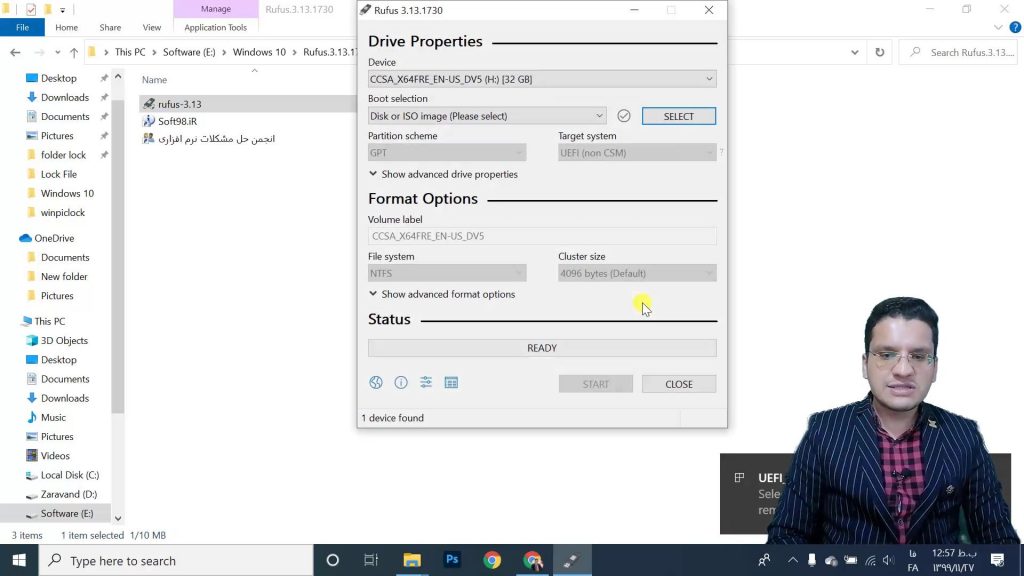Viewport: 1024px width, 576px height.
Task: Open Cortana circle icon on taskbar
Action: [332, 560]
